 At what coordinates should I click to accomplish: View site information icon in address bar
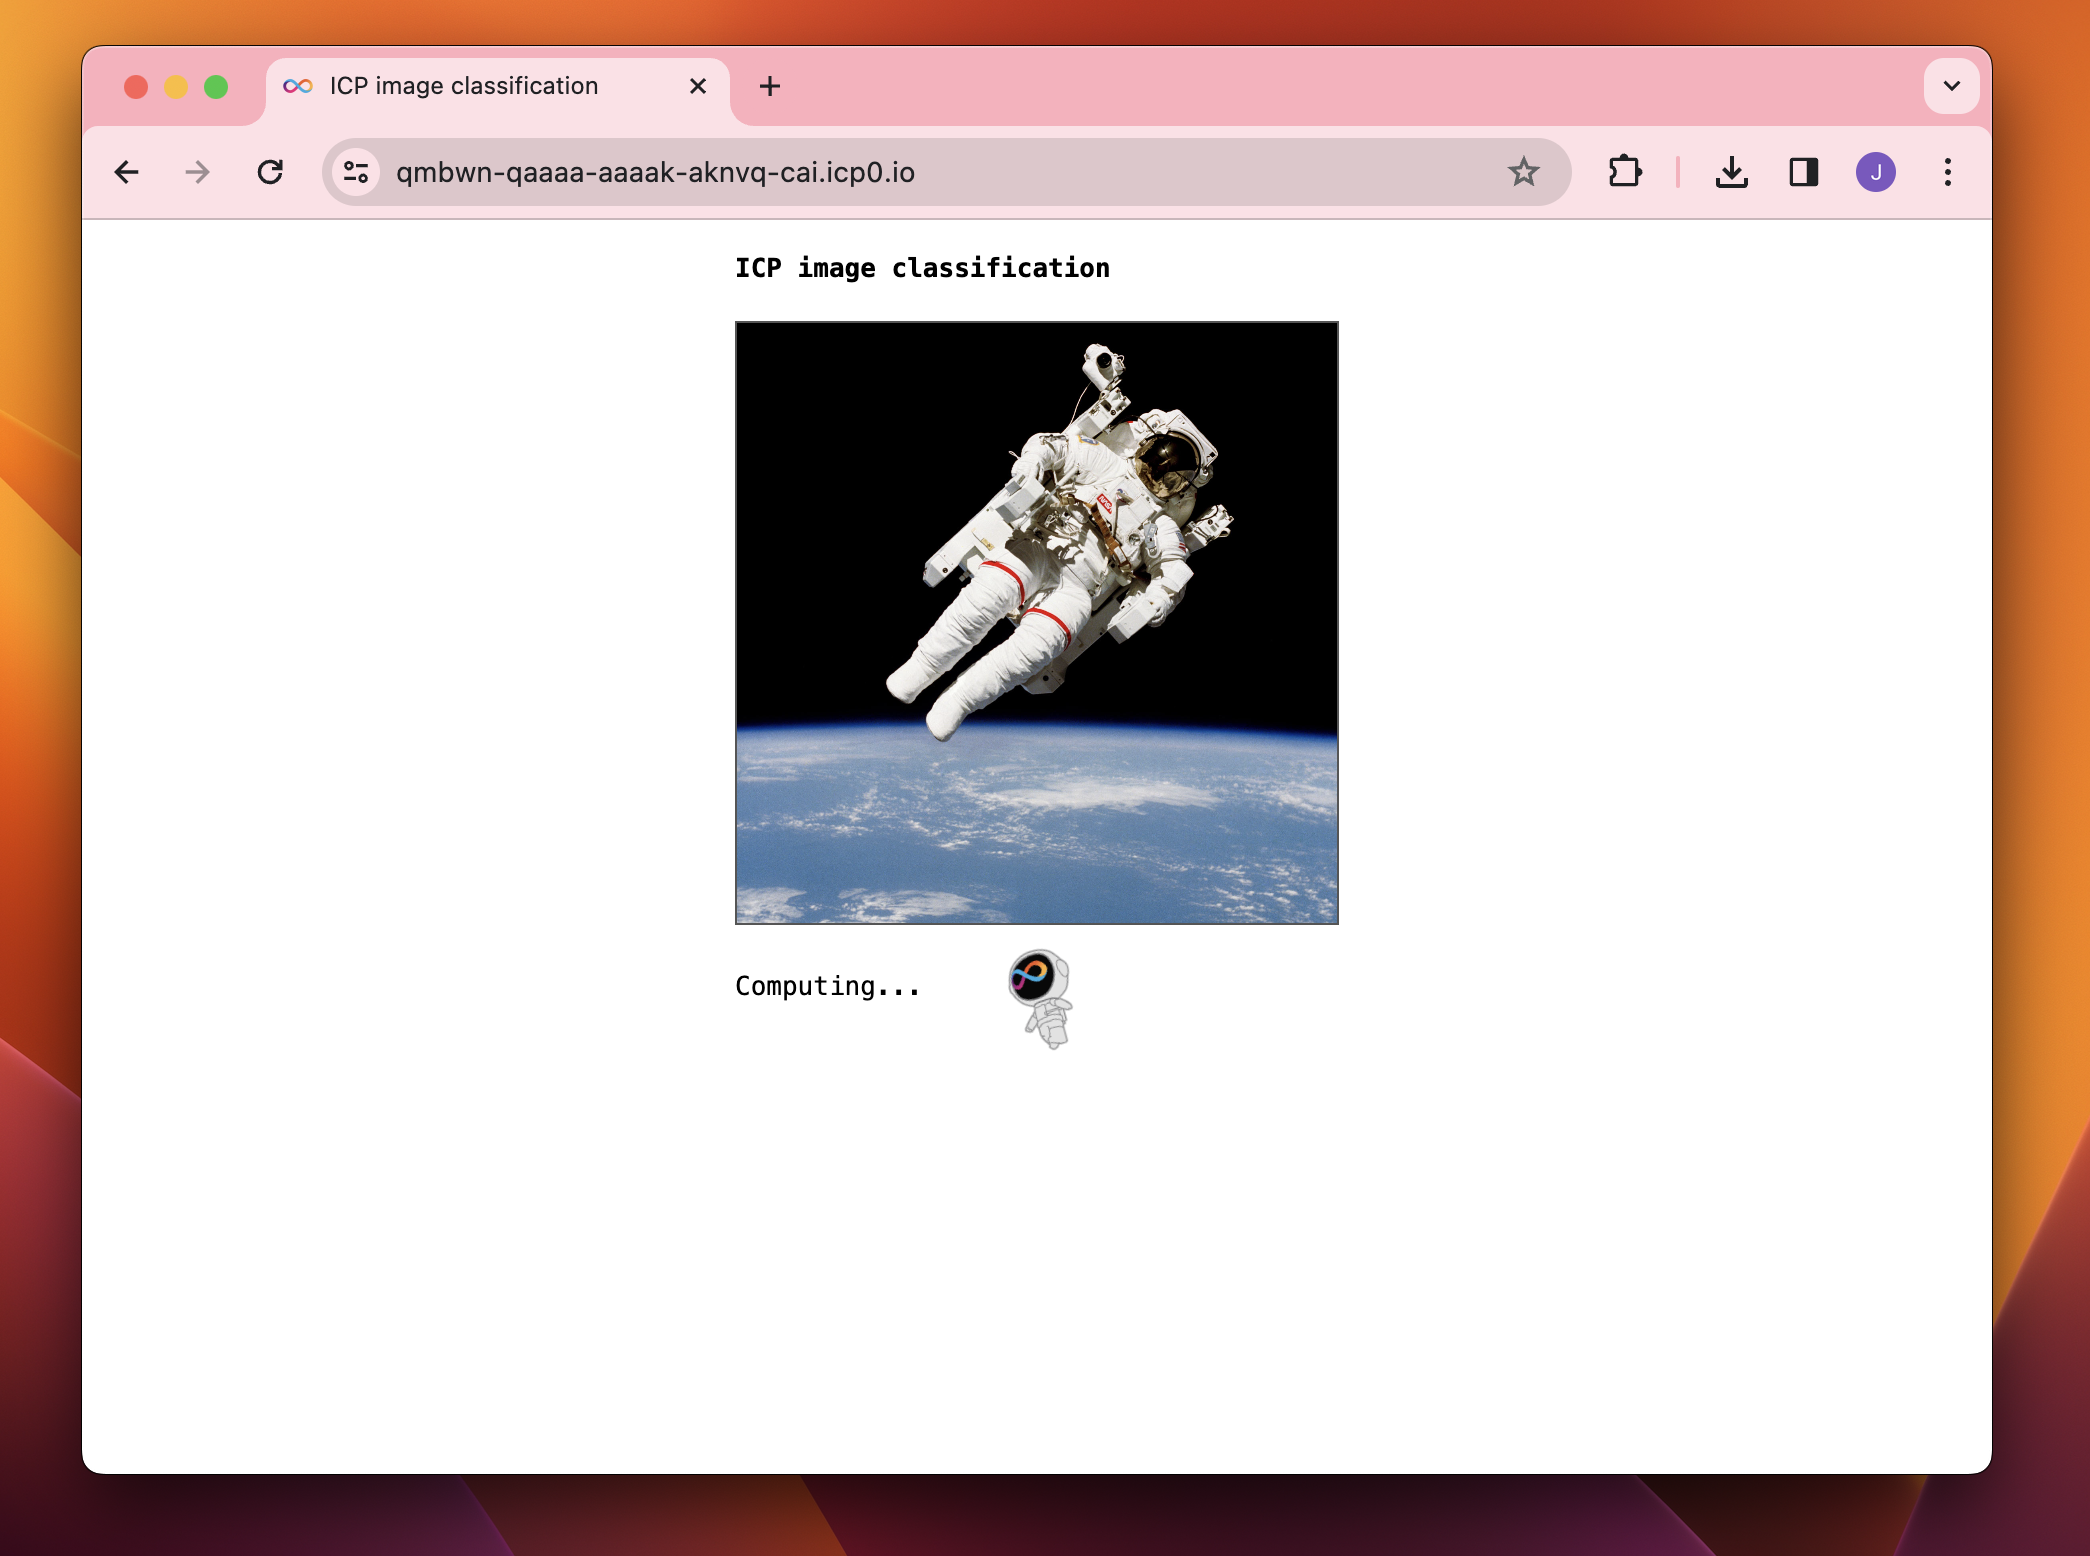(356, 172)
